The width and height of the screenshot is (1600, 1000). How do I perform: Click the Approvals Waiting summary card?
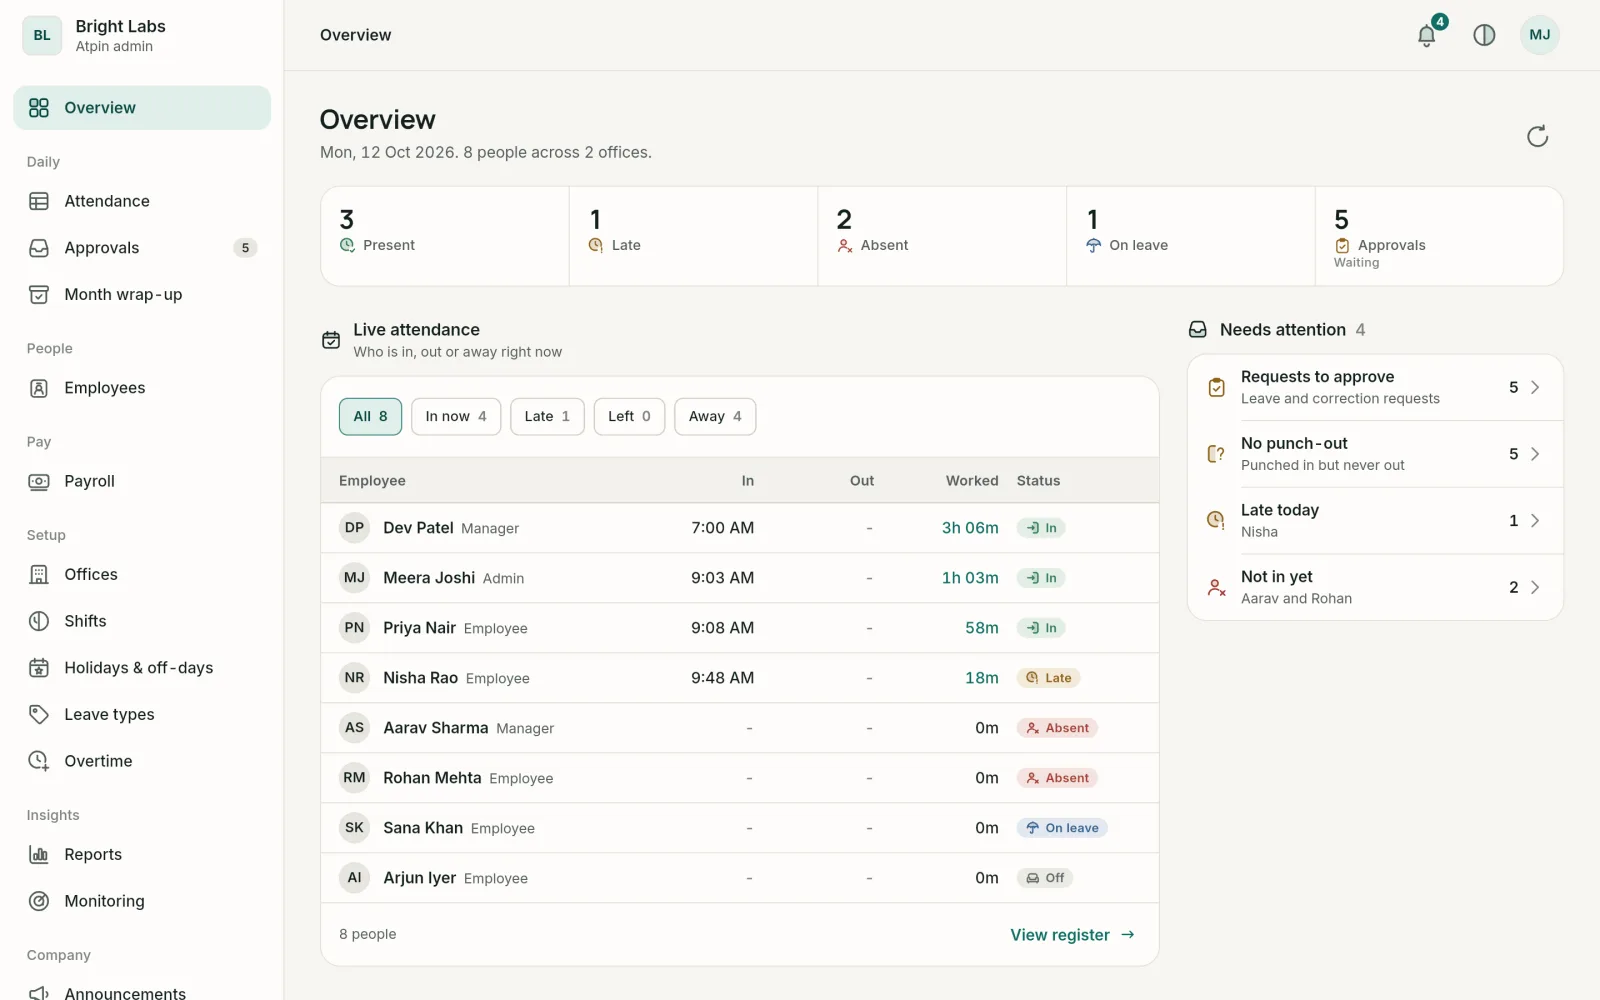click(1439, 236)
